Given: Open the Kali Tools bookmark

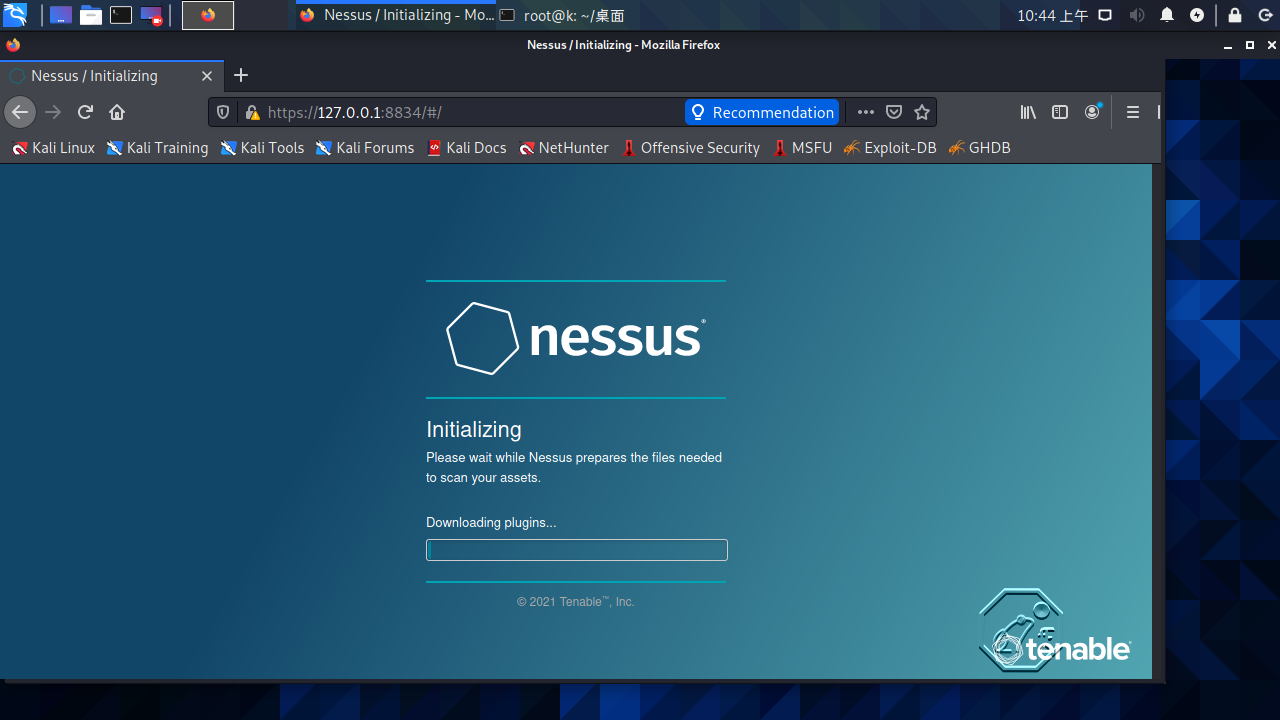Looking at the screenshot, I should pos(262,148).
